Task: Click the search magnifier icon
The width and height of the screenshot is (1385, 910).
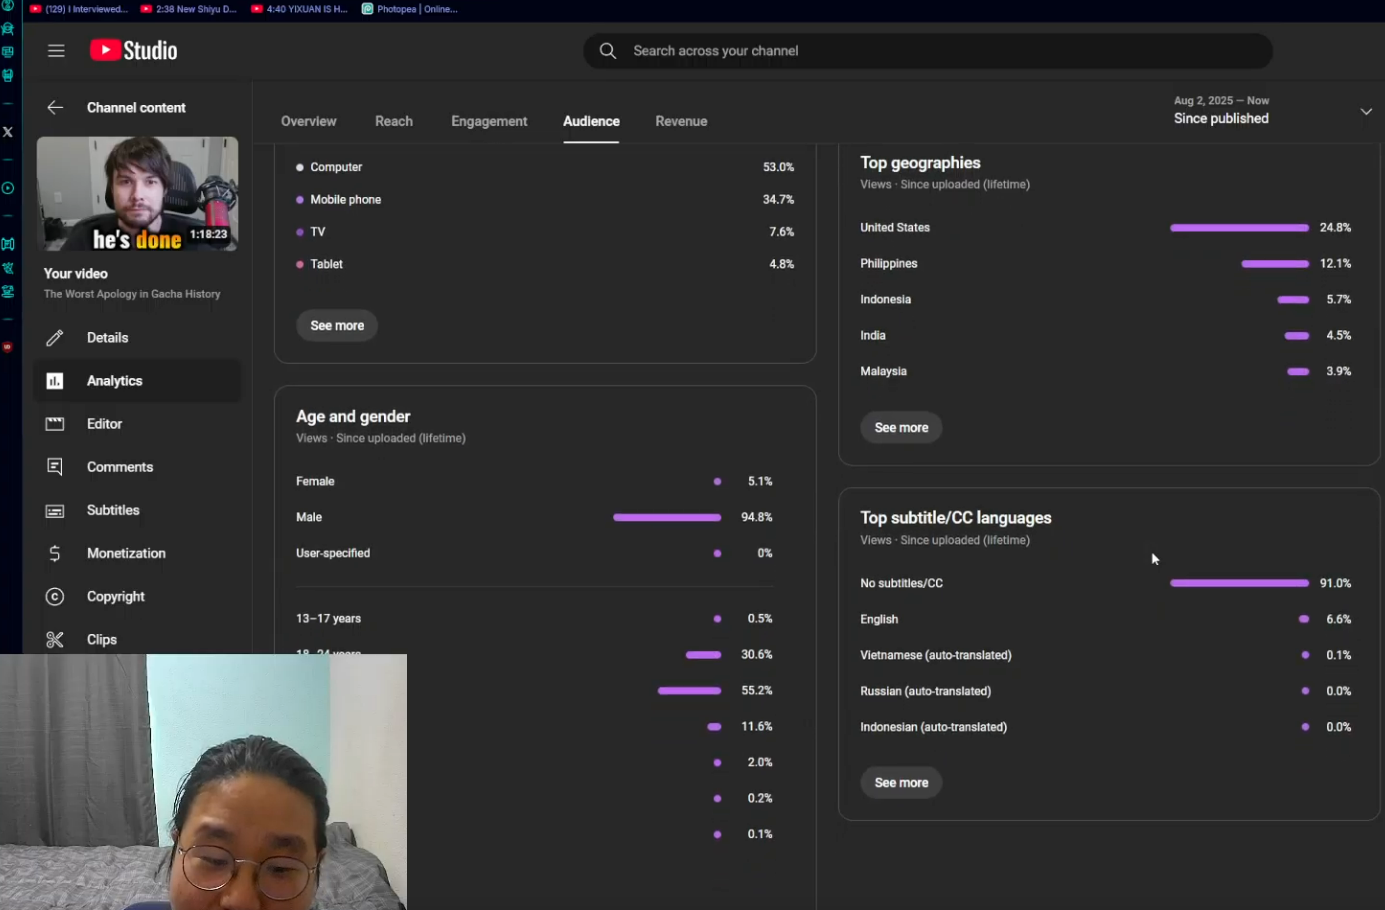Action: pos(607,51)
